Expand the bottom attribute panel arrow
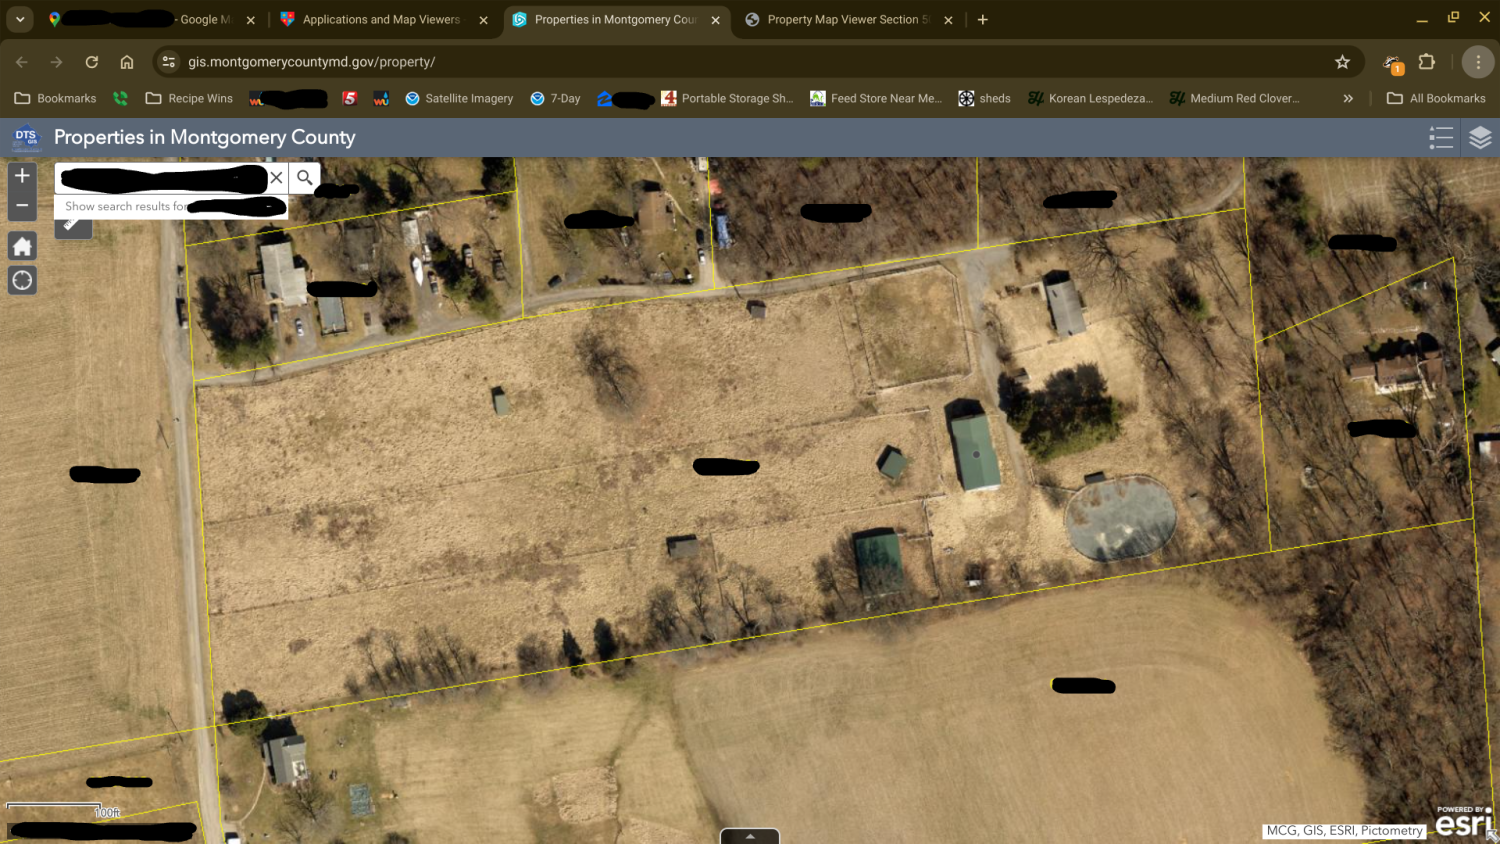 pos(749,836)
